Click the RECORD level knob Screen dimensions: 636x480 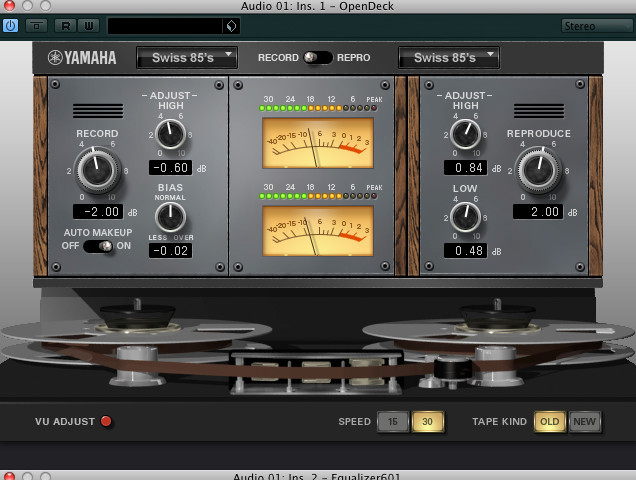[97, 170]
